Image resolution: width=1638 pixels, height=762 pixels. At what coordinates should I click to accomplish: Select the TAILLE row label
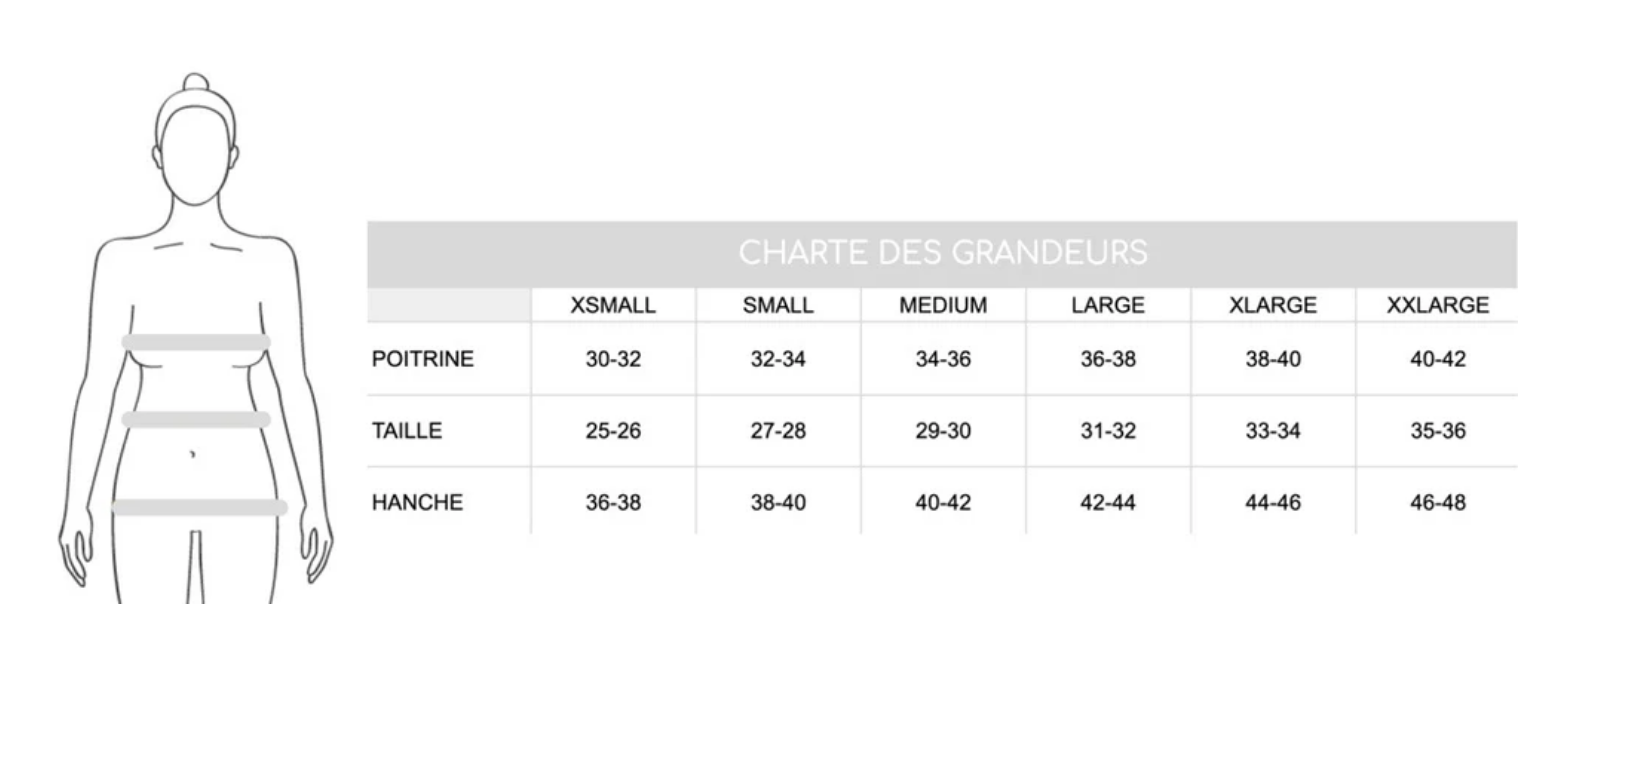pyautogui.click(x=407, y=431)
